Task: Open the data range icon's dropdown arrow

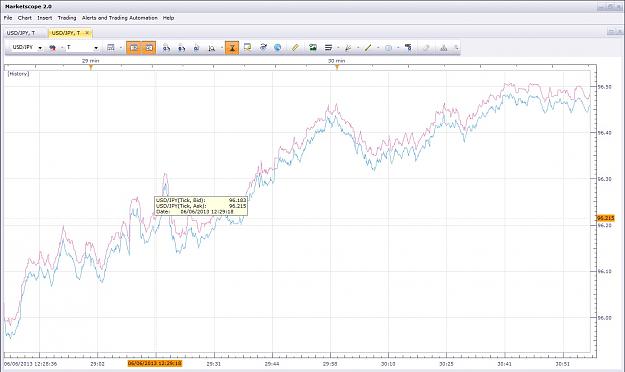Action: (121, 48)
